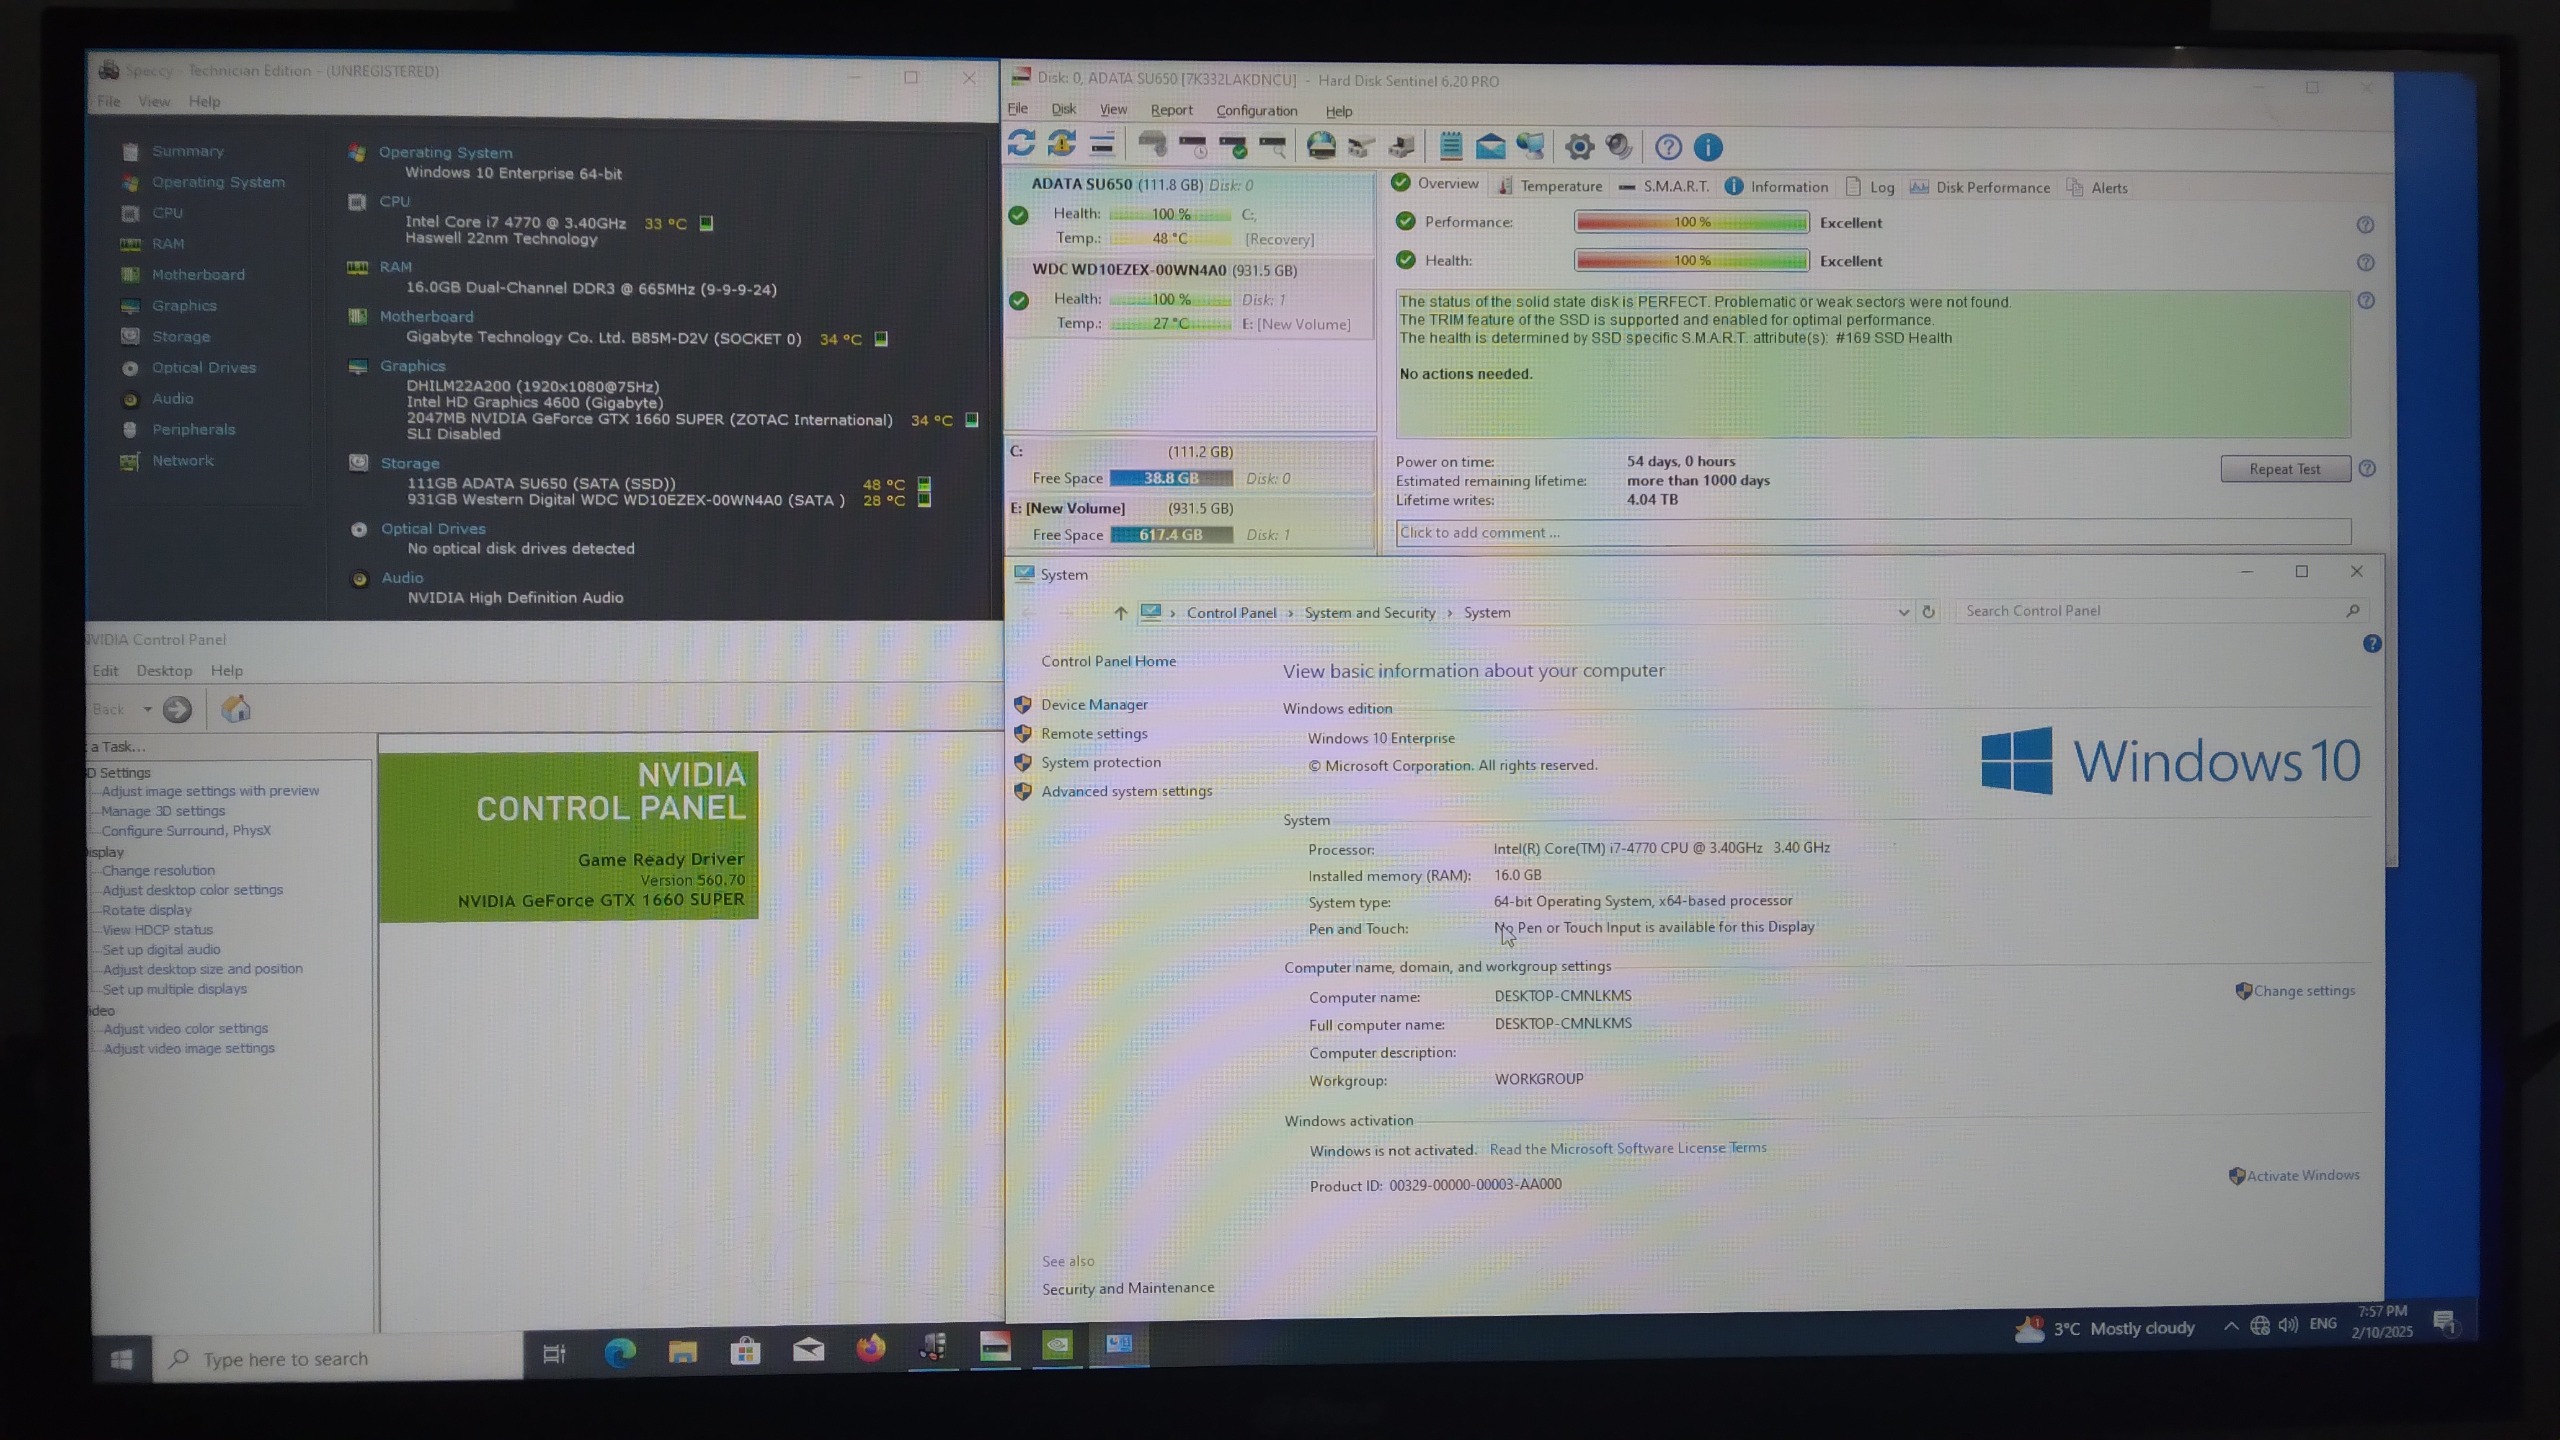Click Change settings next to computer name

pyautogui.click(x=2304, y=991)
